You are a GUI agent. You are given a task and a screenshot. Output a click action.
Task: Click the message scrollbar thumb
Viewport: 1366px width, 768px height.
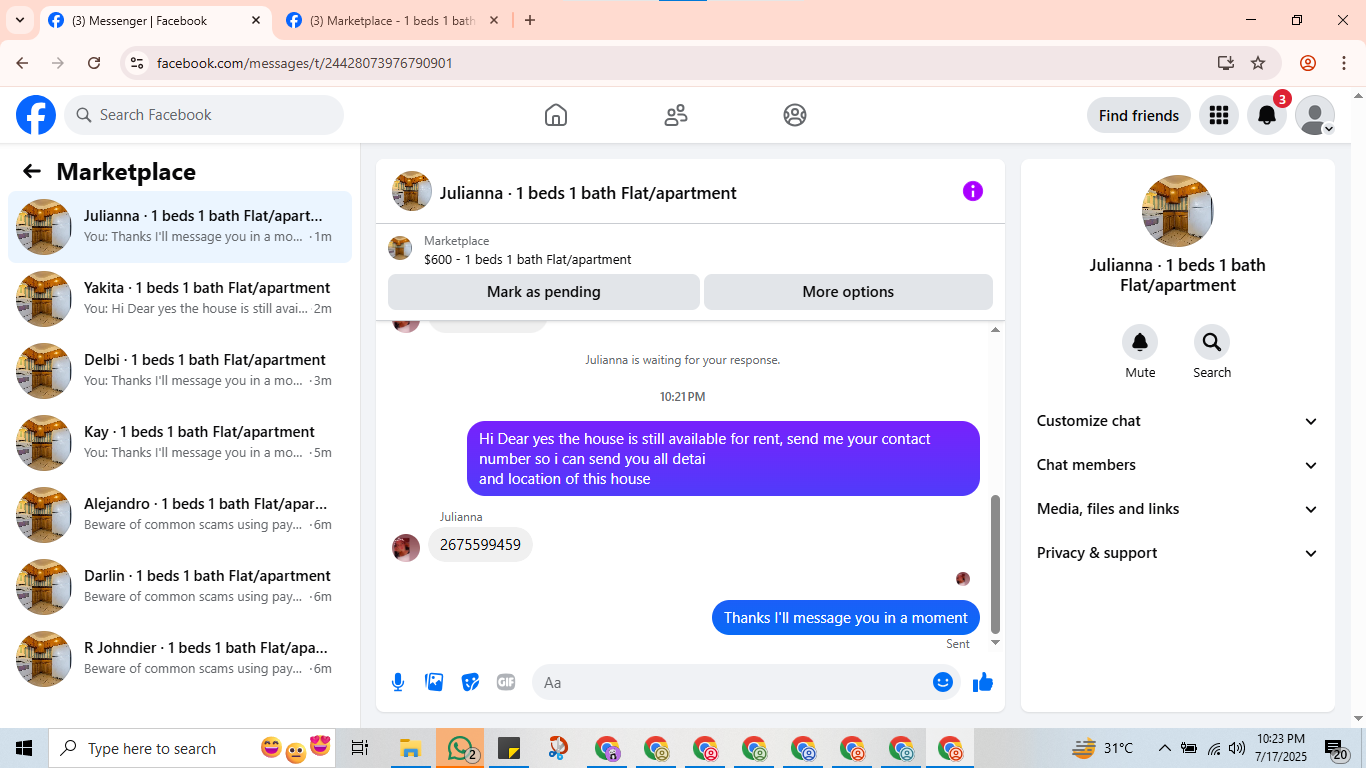coord(995,564)
